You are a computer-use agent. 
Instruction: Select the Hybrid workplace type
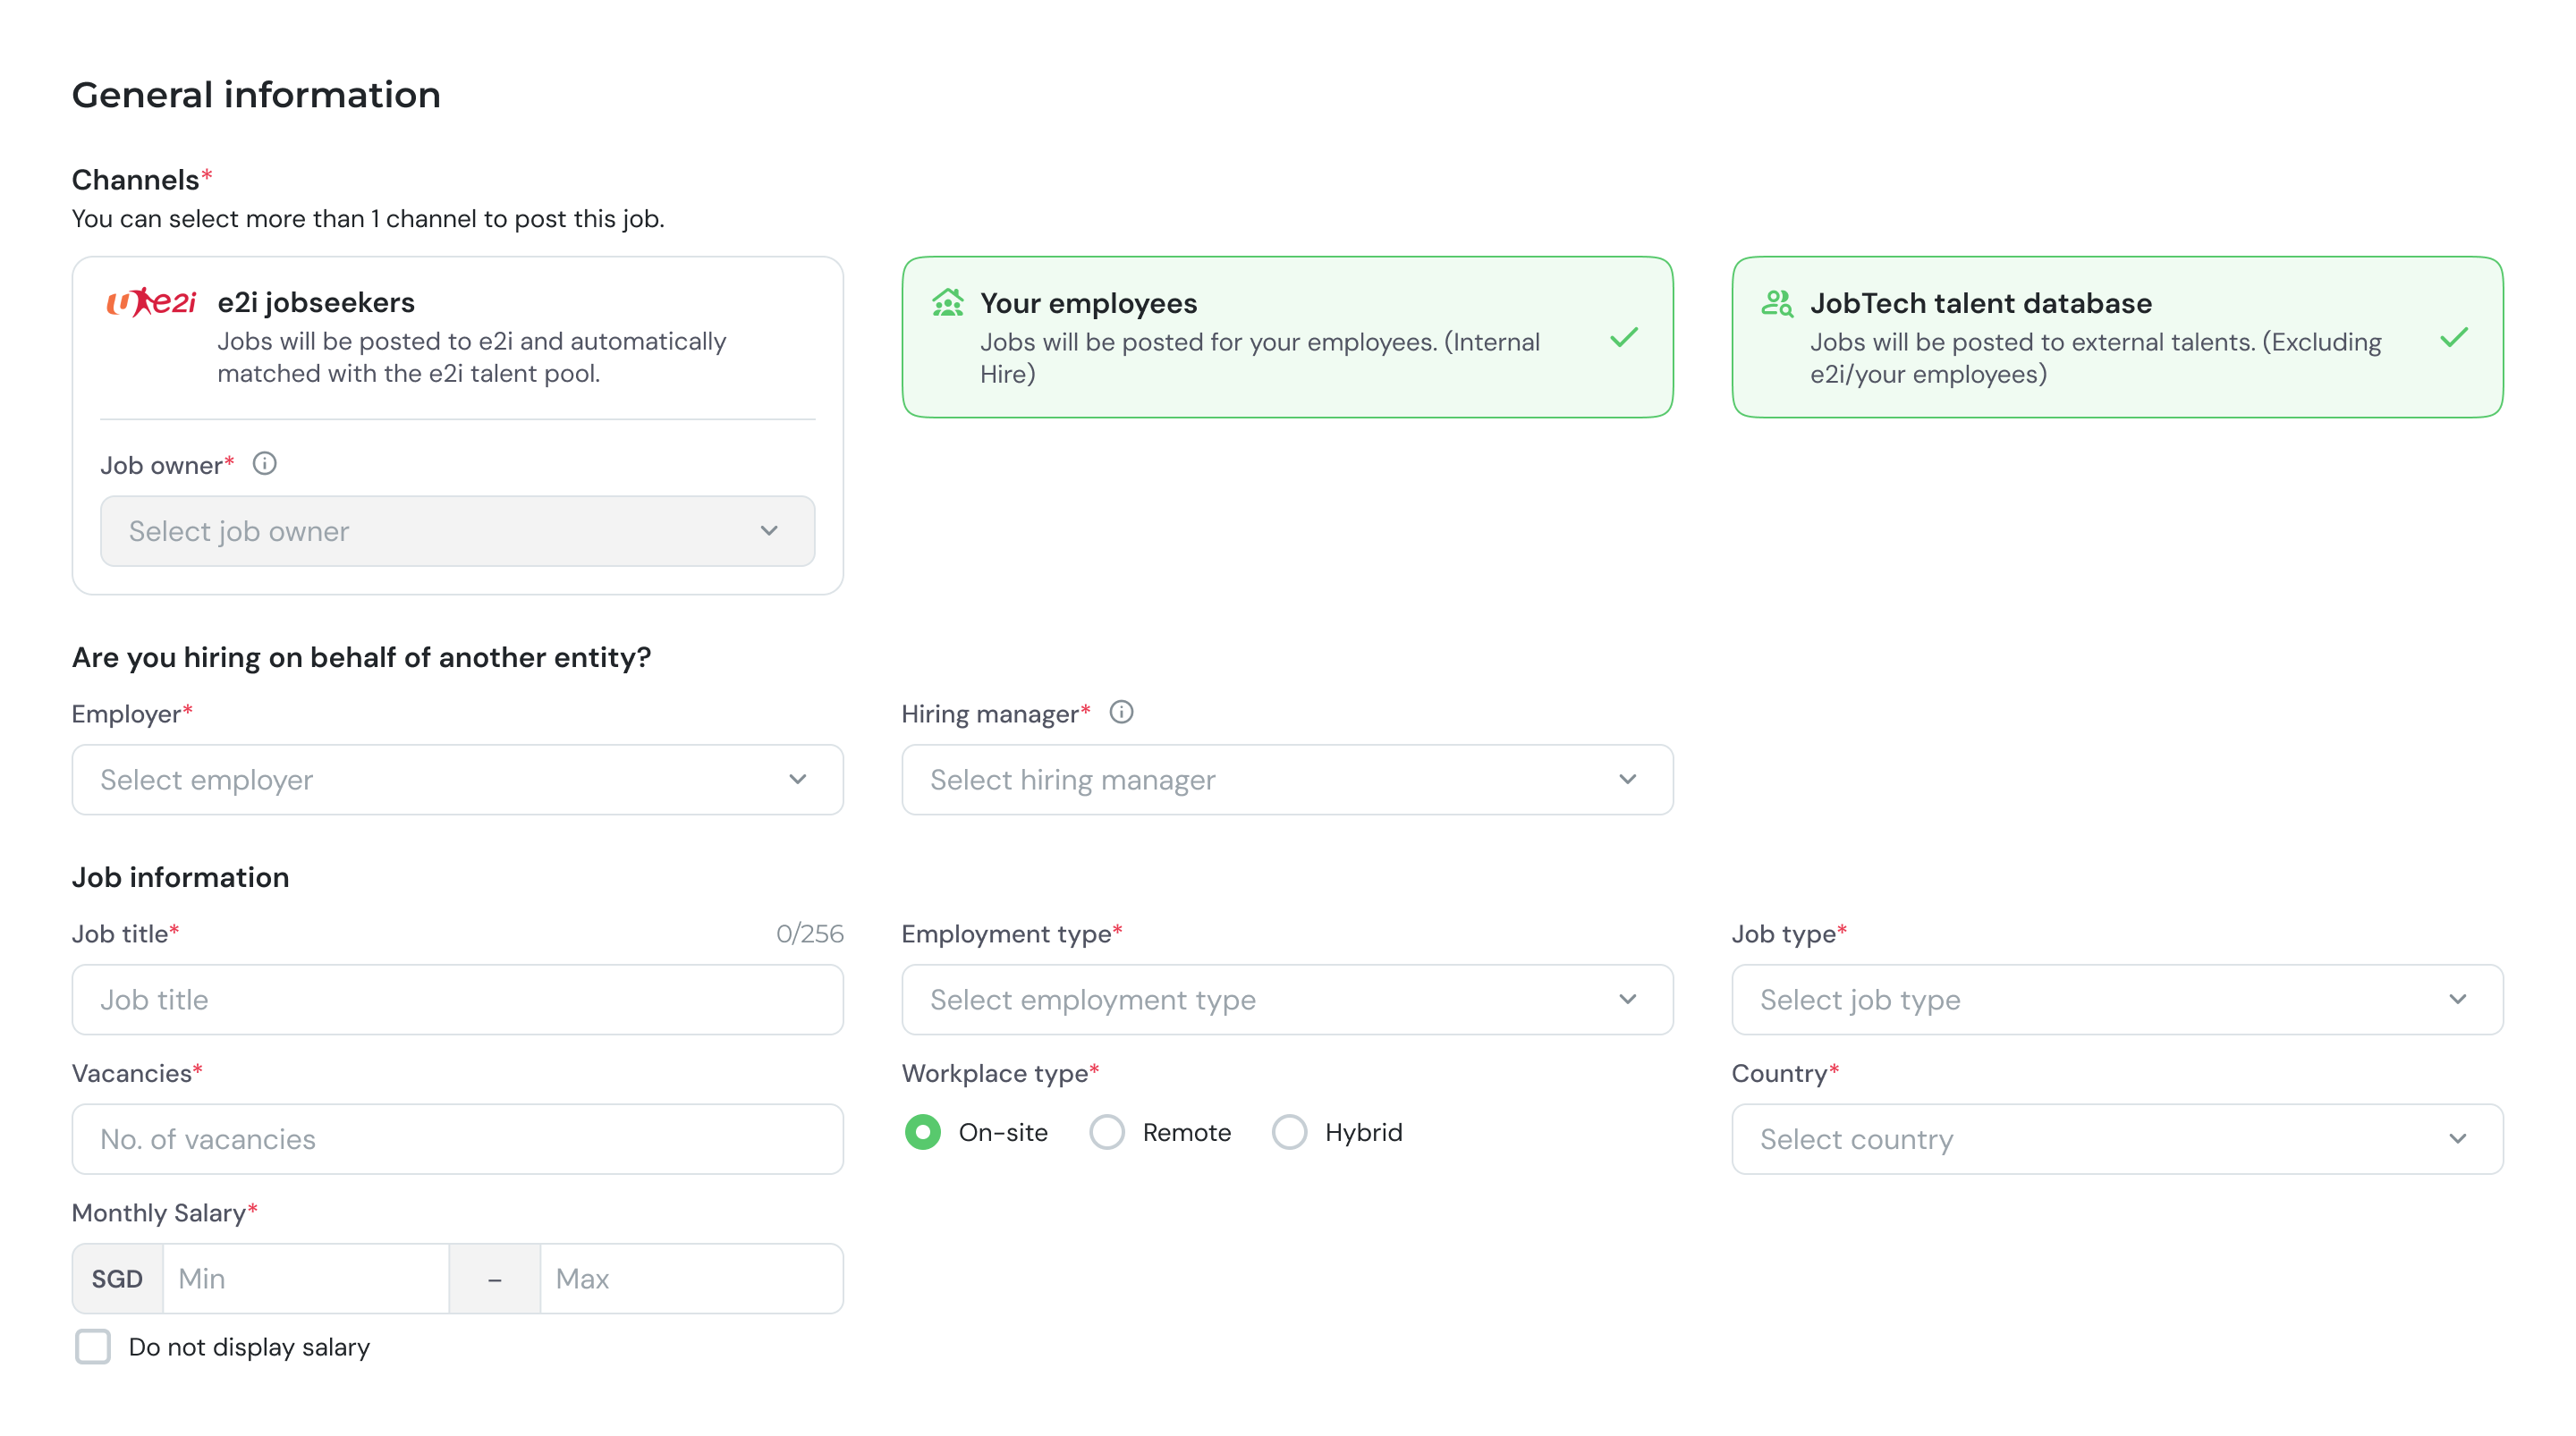(x=1289, y=1133)
